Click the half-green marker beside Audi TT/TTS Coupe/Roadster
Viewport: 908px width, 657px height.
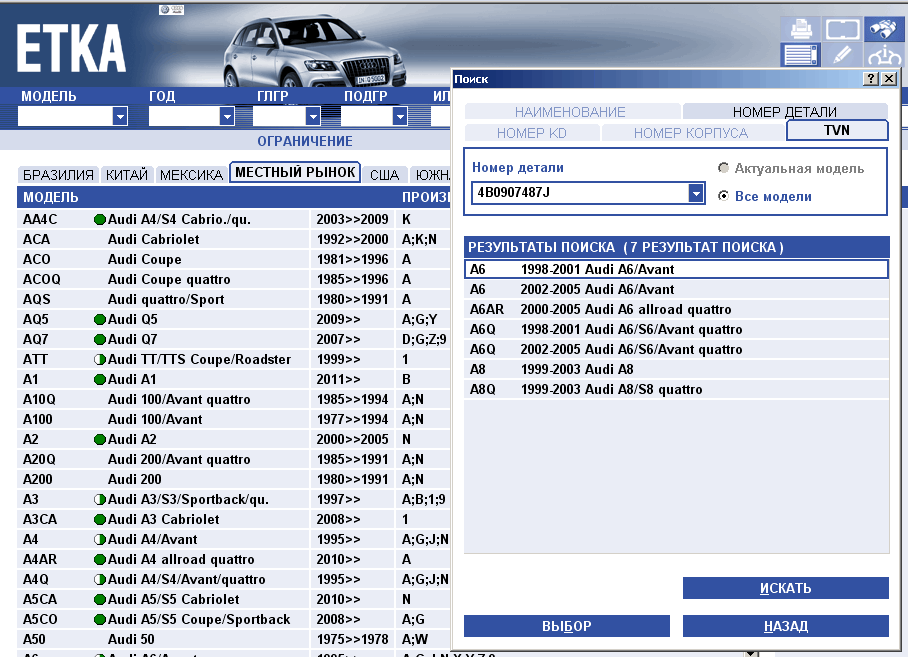(100, 359)
